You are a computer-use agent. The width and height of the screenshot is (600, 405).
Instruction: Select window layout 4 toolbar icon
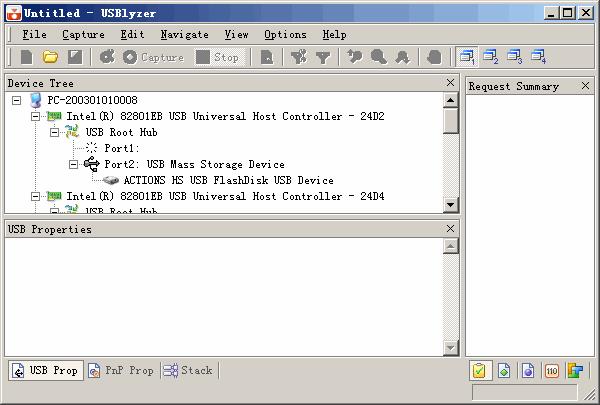click(538, 57)
